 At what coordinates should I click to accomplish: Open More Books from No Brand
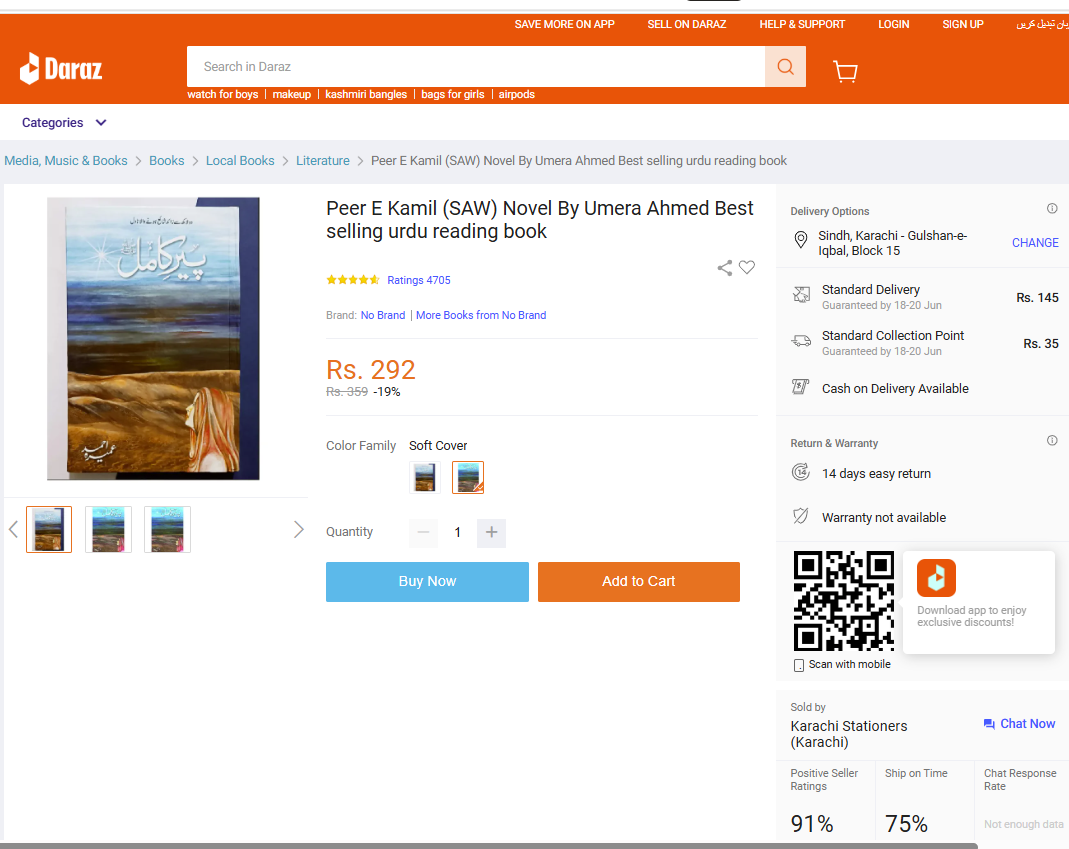[481, 315]
